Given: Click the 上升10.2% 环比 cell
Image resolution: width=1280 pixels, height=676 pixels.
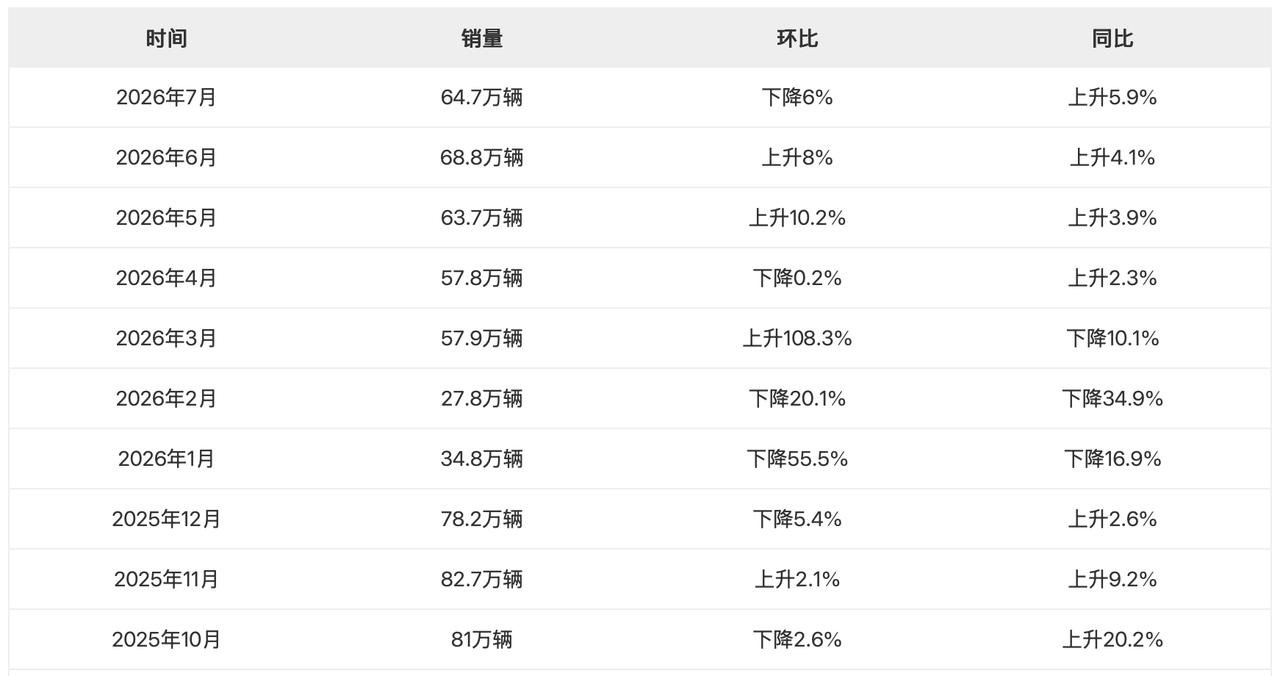Looking at the screenshot, I should click(x=797, y=218).
